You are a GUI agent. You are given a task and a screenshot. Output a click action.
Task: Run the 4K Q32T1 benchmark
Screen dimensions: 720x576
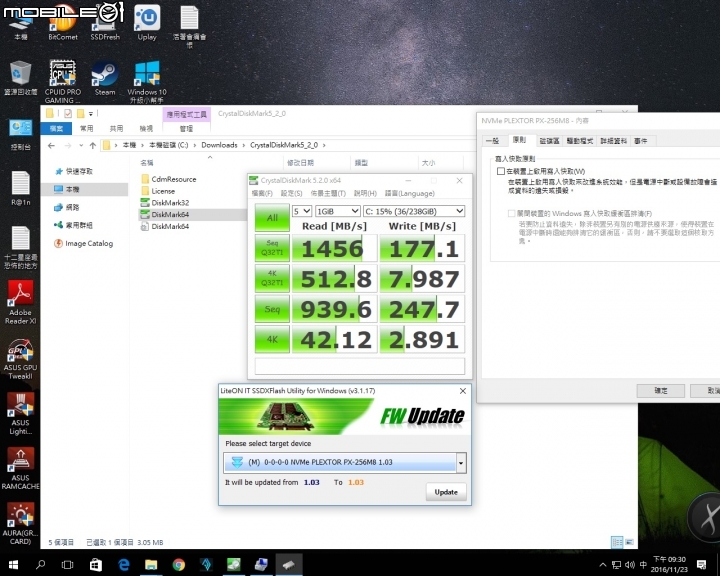(x=272, y=278)
